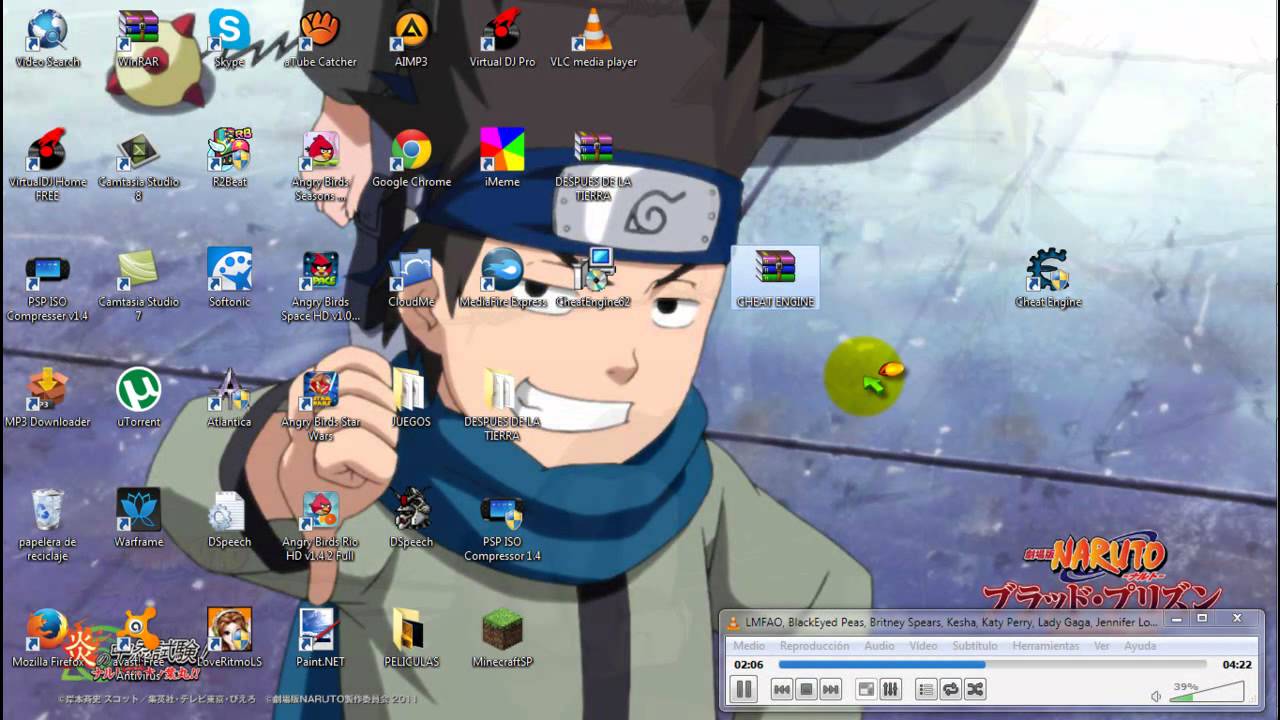This screenshot has height=720, width=1280.
Task: Open the Ver menu
Action: tap(1101, 646)
